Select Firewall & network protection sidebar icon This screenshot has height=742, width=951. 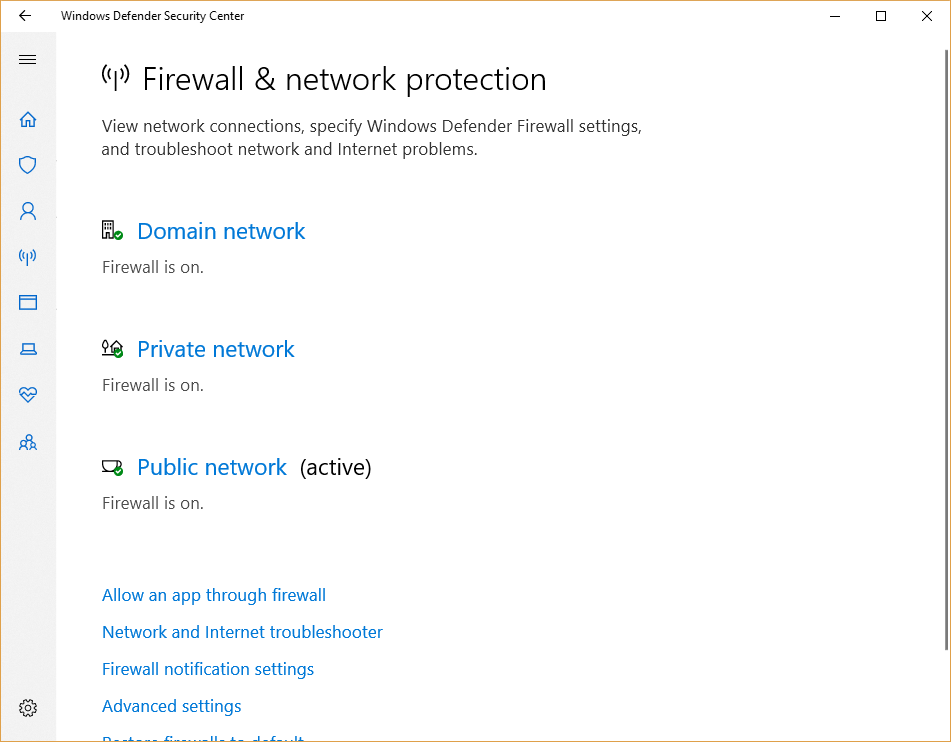(x=28, y=257)
